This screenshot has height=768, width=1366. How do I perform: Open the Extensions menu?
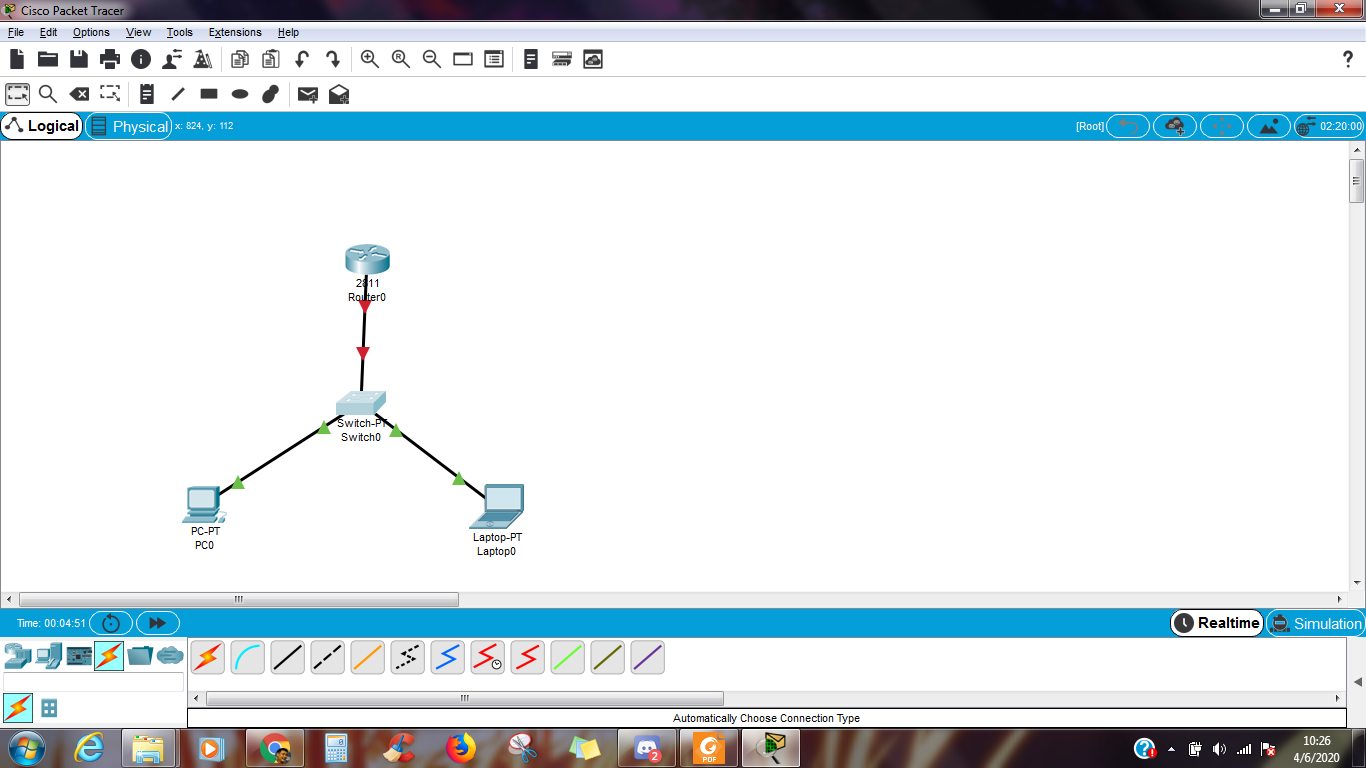tap(235, 32)
